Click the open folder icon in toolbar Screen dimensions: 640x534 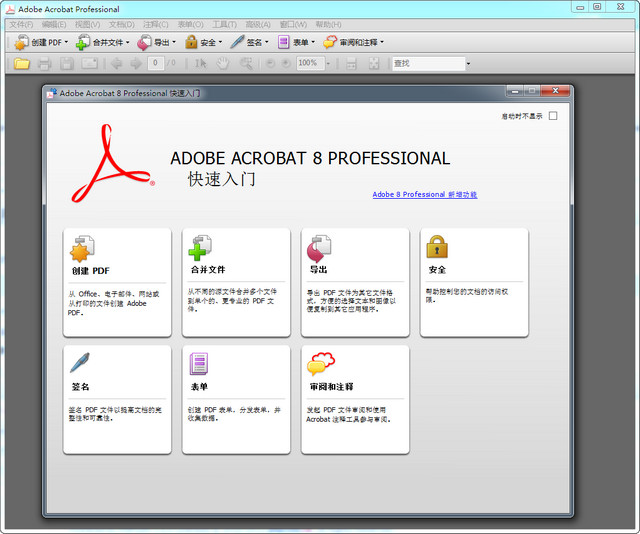tap(21, 63)
